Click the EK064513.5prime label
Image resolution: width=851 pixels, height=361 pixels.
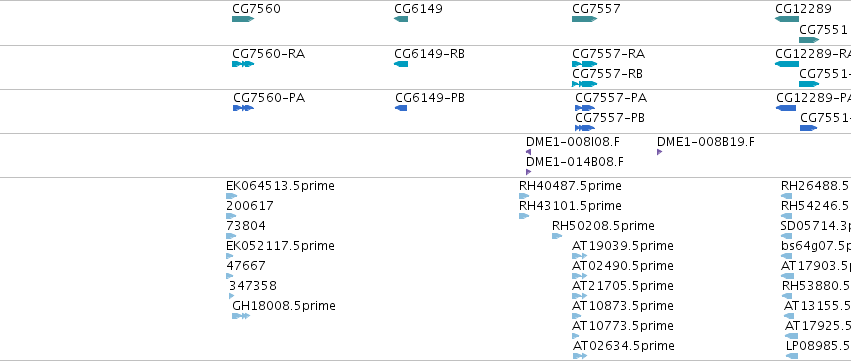coord(280,186)
